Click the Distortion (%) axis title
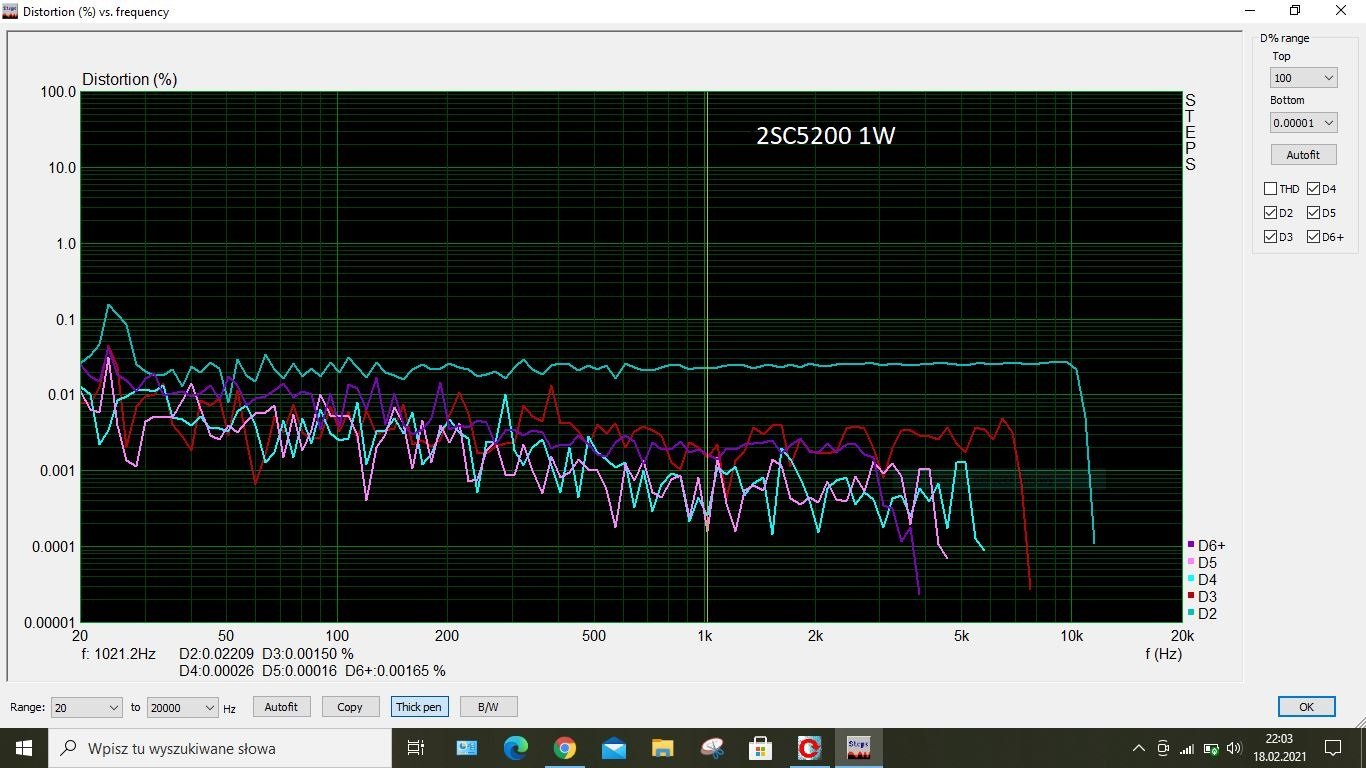The height and width of the screenshot is (768, 1366). tap(129, 79)
